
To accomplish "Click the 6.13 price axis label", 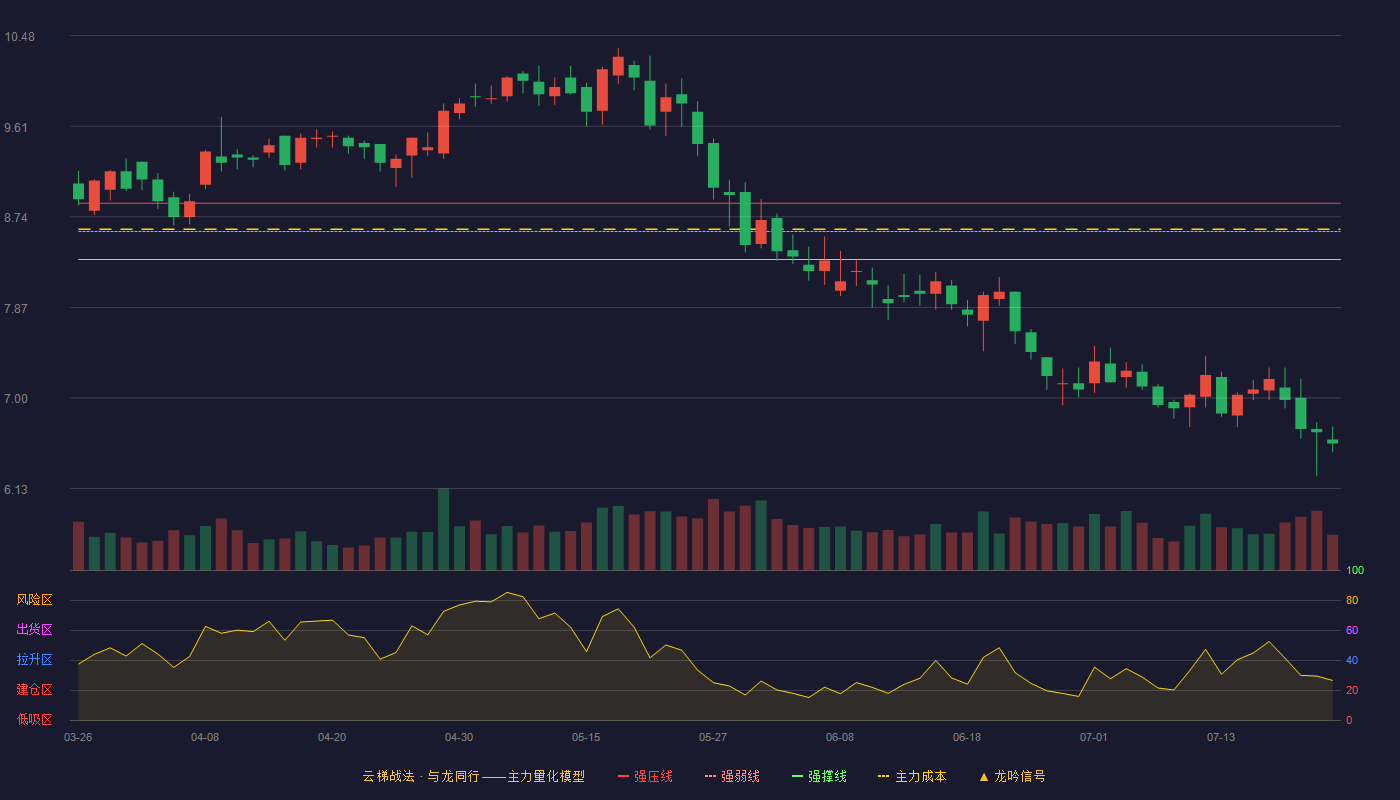I will (17, 490).
